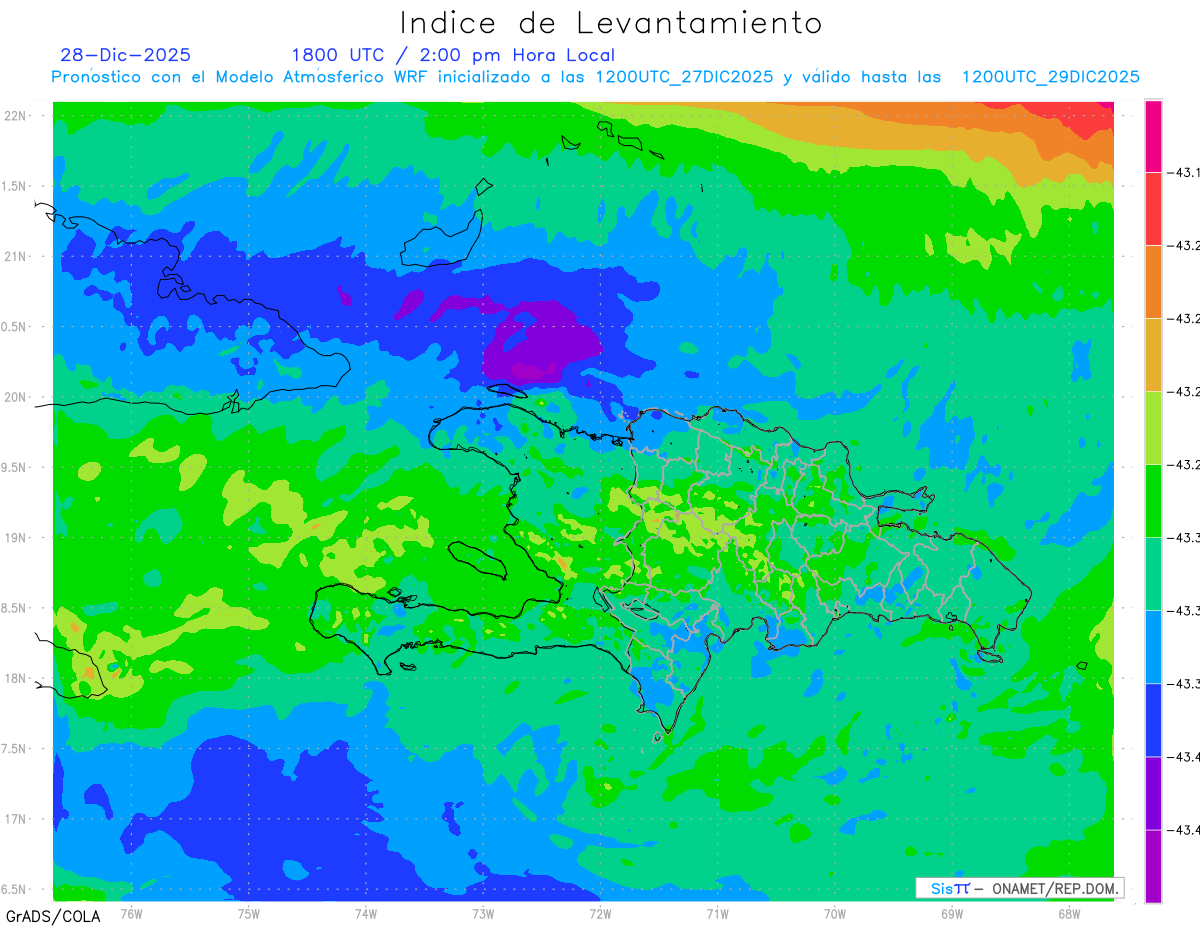Click the "1200UTC_27DIC2025" initialization time text
This screenshot has width=1200, height=927.
click(x=684, y=77)
